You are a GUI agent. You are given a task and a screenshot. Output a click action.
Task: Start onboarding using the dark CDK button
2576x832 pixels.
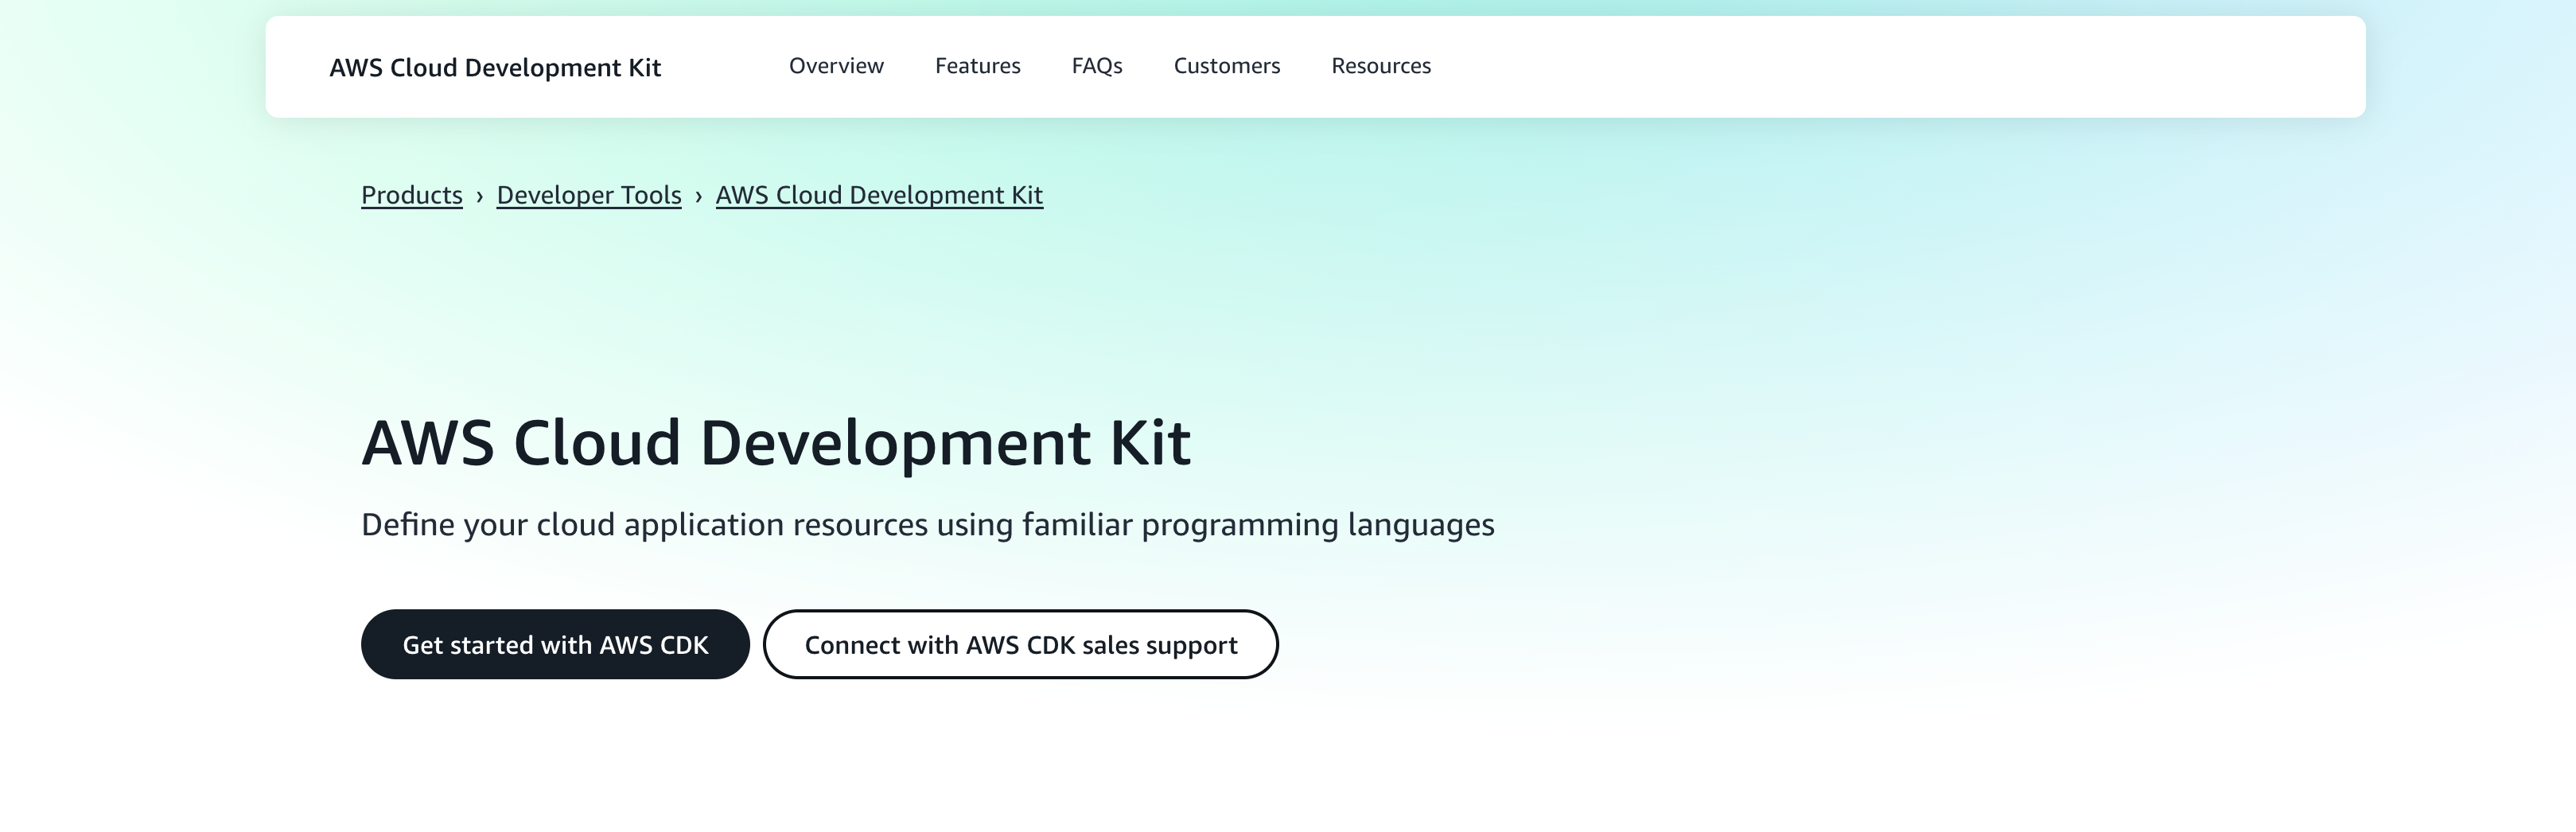[x=555, y=644]
